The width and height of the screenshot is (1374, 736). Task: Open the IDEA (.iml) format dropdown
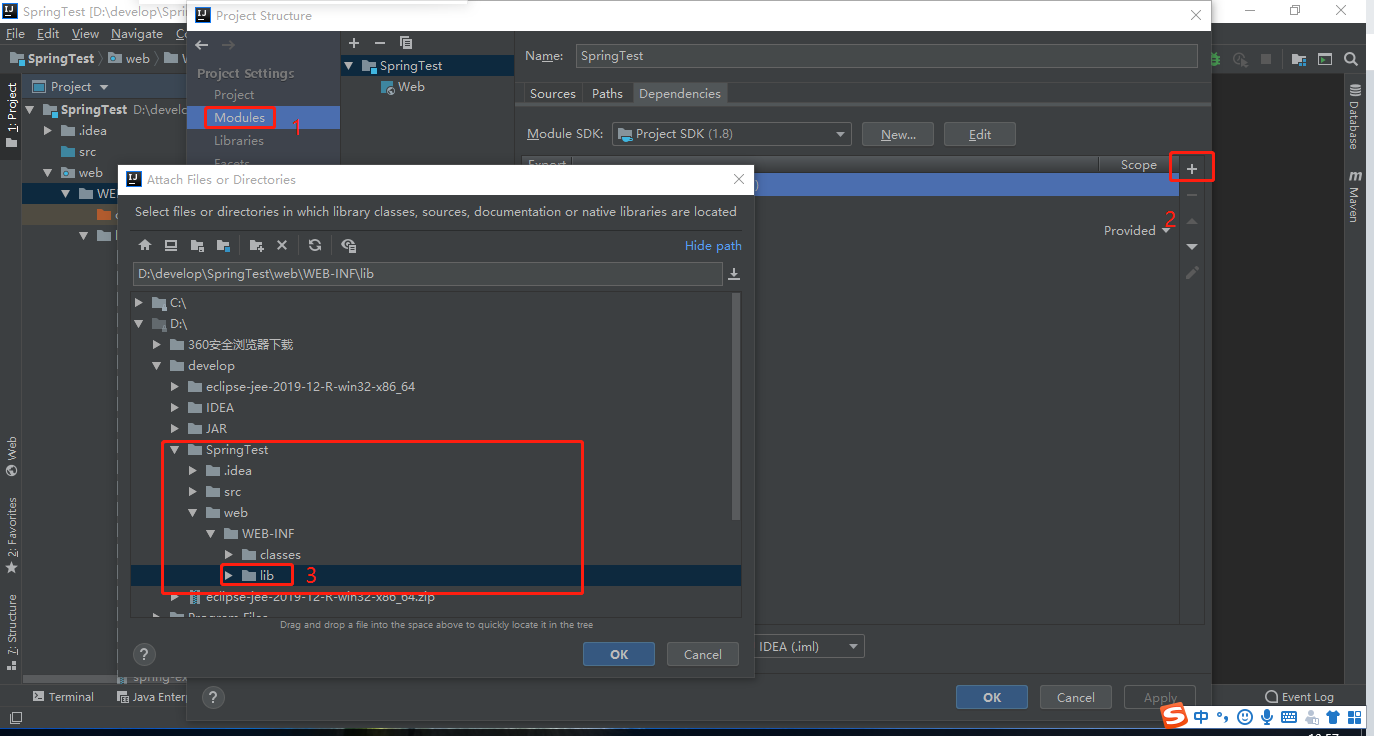click(808, 647)
